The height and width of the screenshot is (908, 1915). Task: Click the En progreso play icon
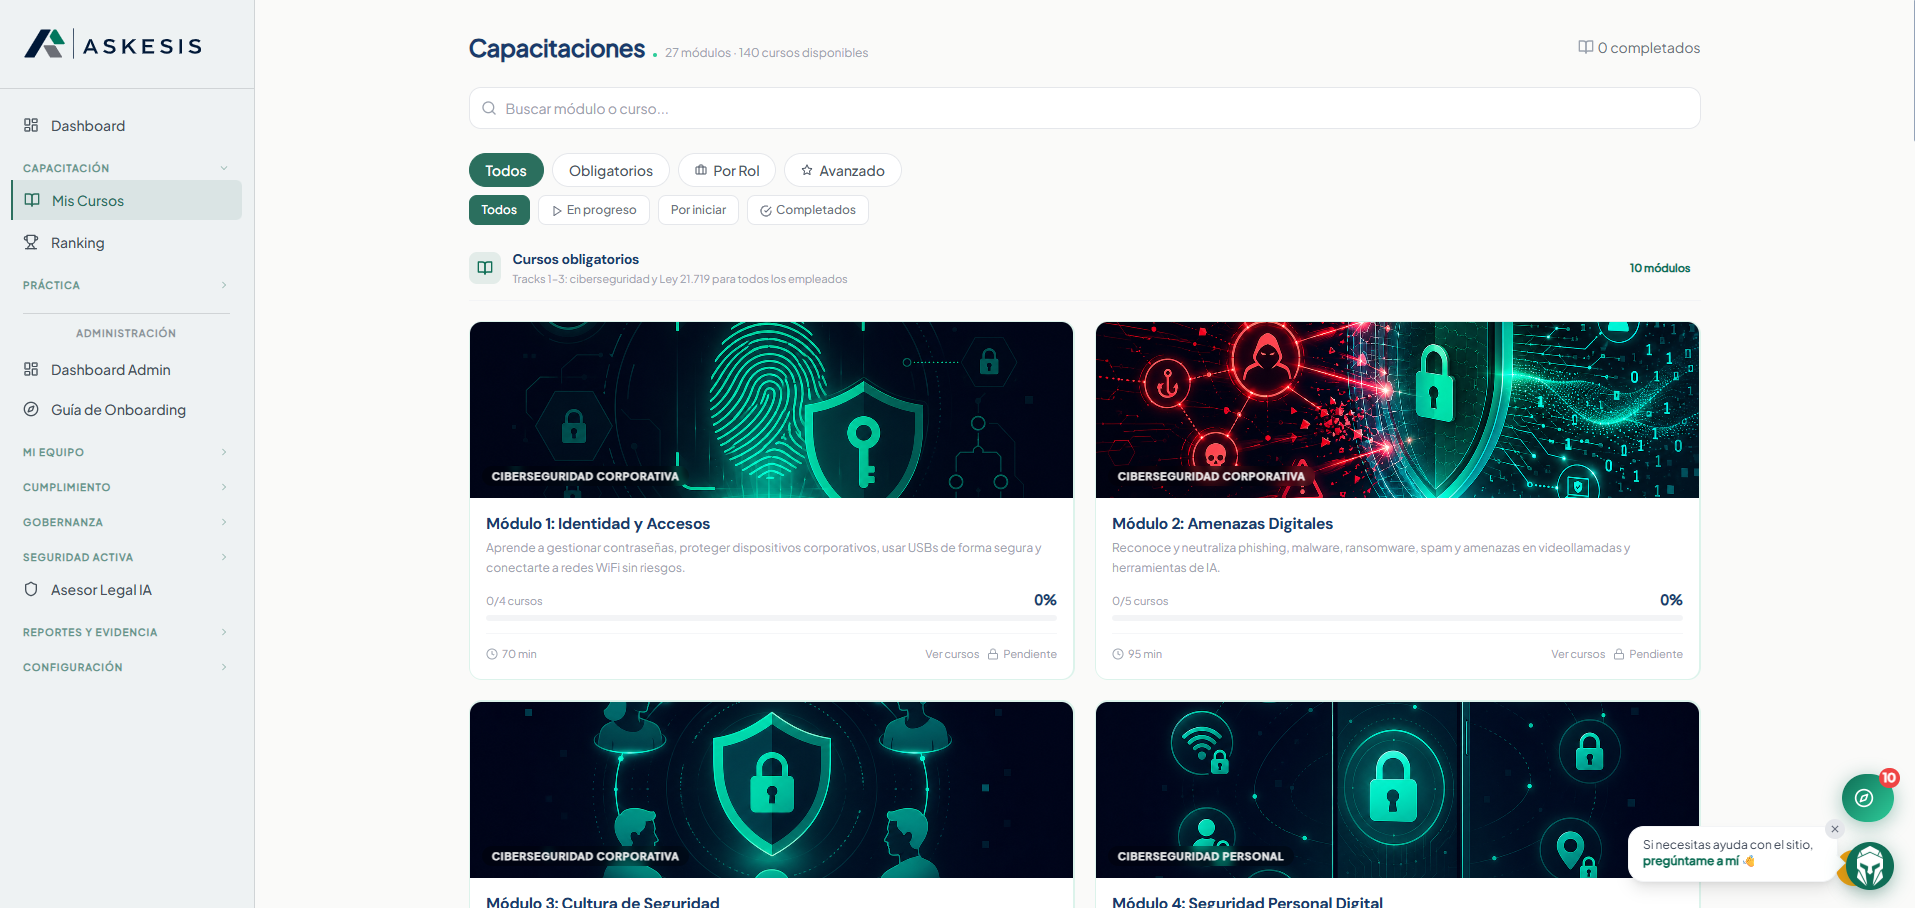[x=557, y=210]
